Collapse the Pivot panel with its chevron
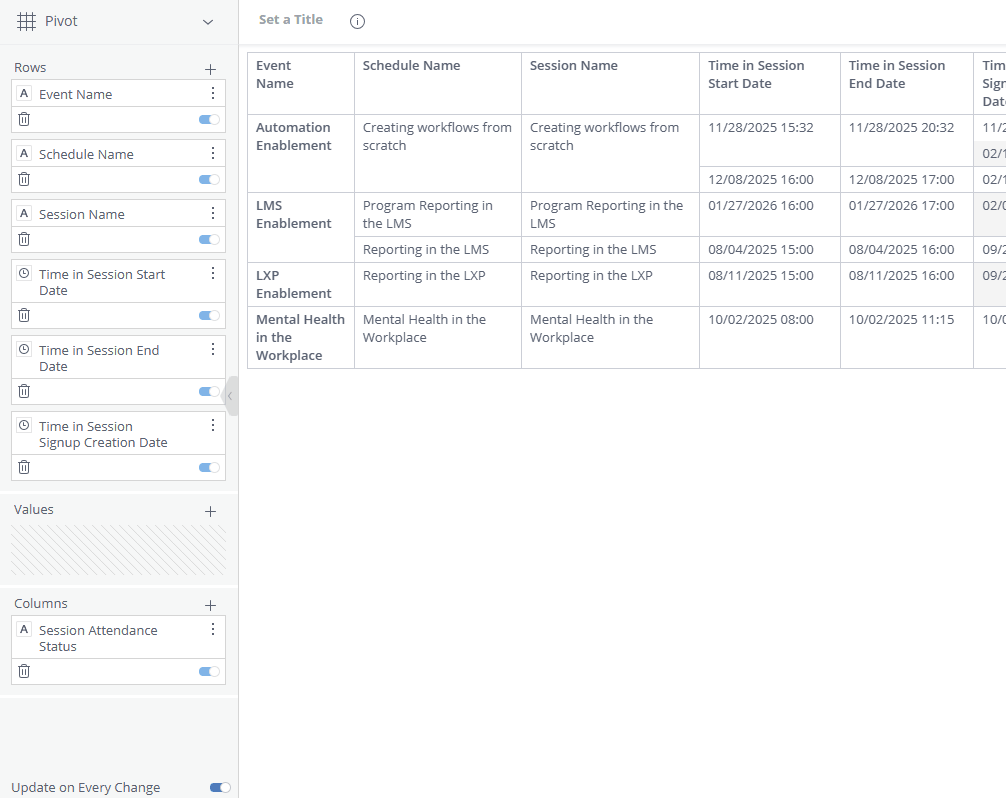Viewport: 1006px width, 798px height. pos(207,21)
